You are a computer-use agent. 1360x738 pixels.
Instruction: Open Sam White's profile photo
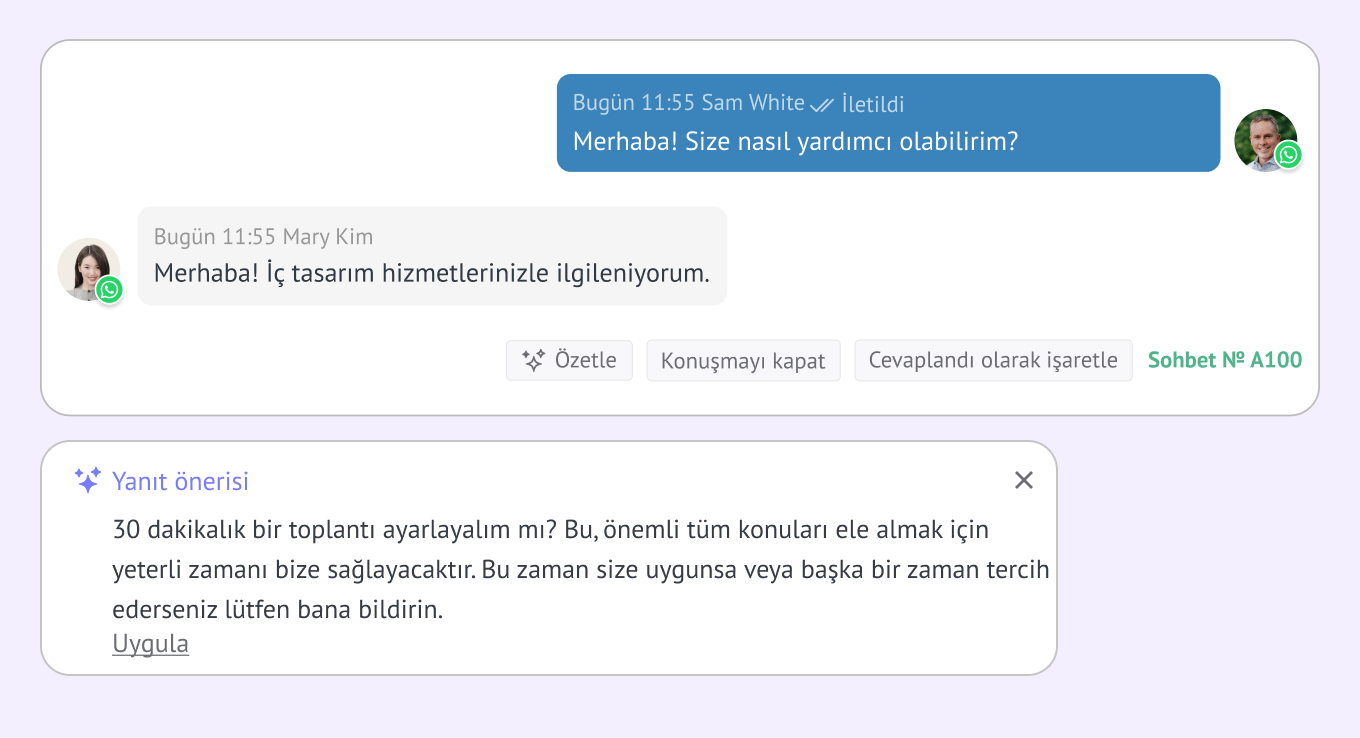(x=1265, y=140)
